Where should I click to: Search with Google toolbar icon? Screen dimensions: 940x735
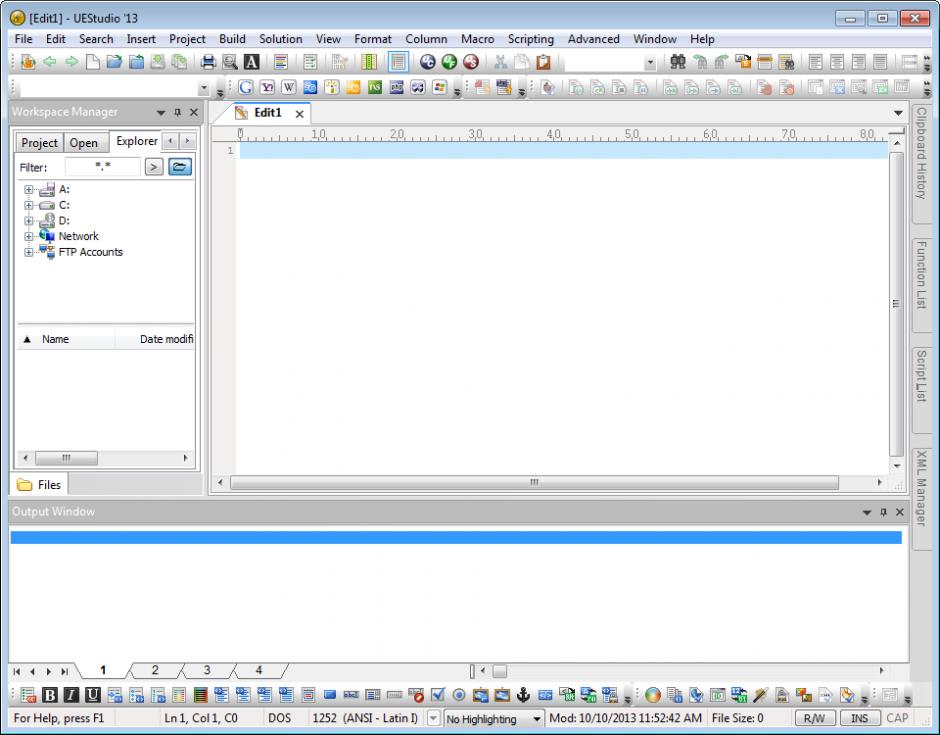coord(245,88)
